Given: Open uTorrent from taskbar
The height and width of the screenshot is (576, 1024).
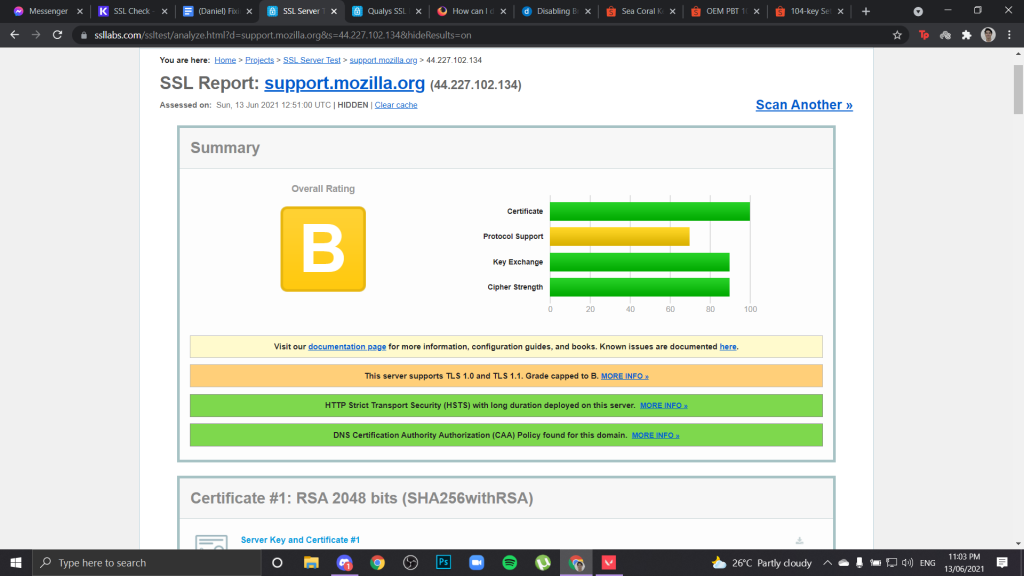Looking at the screenshot, I should [x=543, y=562].
